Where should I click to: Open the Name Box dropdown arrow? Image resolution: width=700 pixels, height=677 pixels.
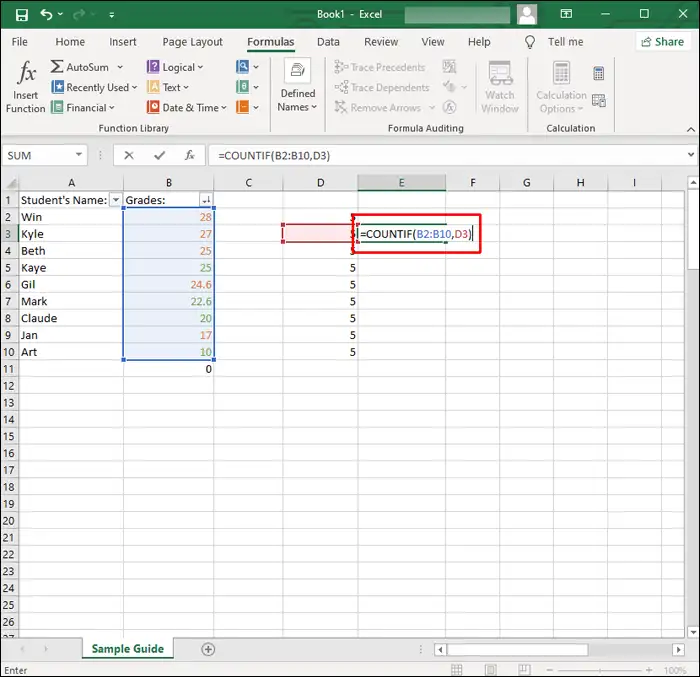(79, 155)
